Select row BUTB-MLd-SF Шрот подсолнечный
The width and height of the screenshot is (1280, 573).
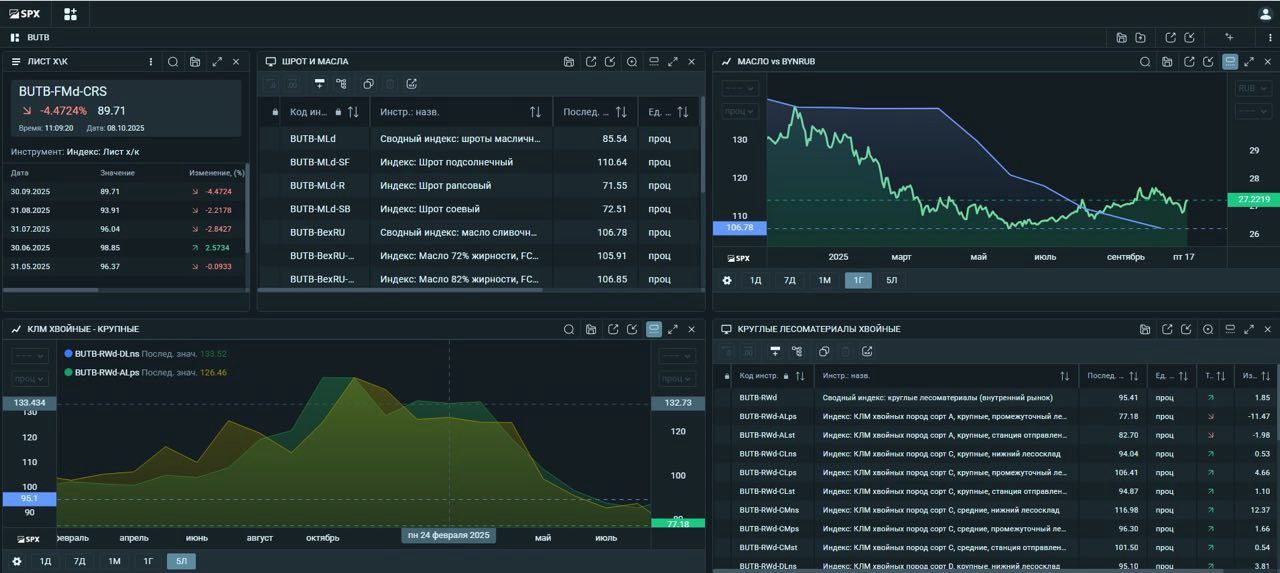pos(480,162)
